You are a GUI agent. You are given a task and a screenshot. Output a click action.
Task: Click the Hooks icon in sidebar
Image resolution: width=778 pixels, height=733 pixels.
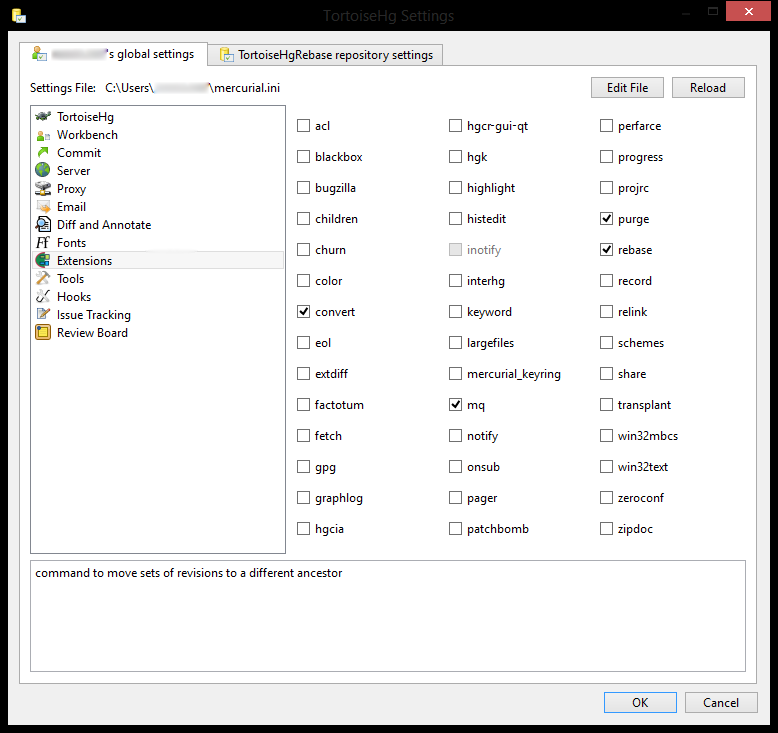coord(43,296)
